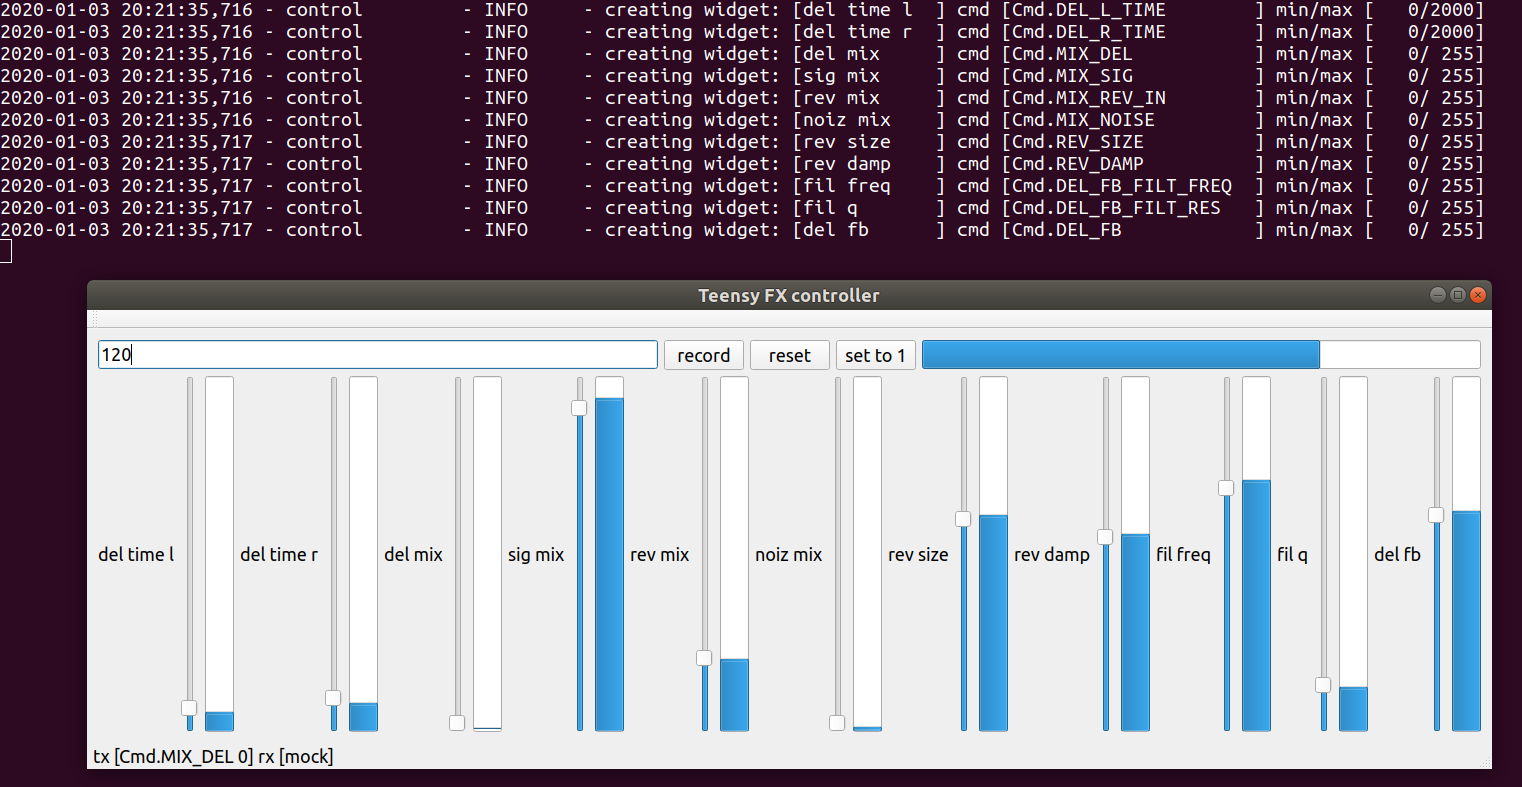
Task: Click the 'Teensy FX controller' window title
Action: click(x=789, y=295)
